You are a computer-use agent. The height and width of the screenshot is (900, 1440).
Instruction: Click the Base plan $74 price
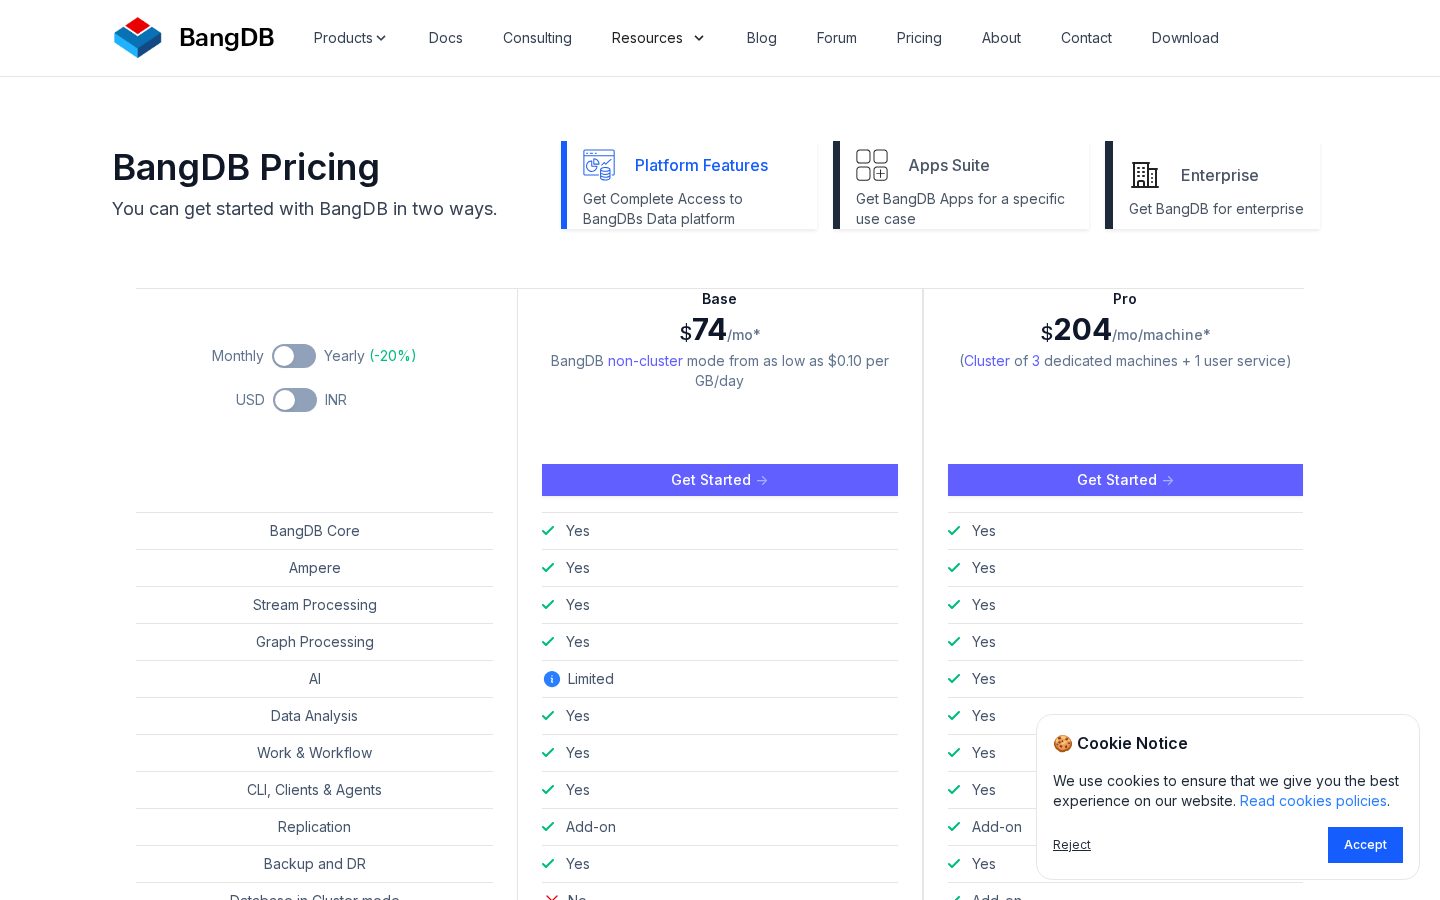[x=720, y=330]
